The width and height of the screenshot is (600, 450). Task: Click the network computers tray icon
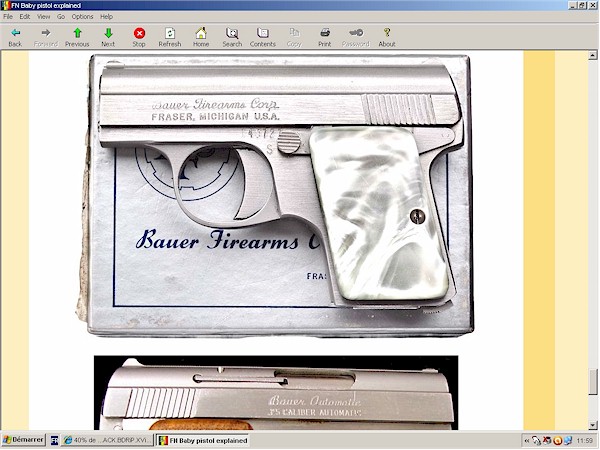point(568,441)
